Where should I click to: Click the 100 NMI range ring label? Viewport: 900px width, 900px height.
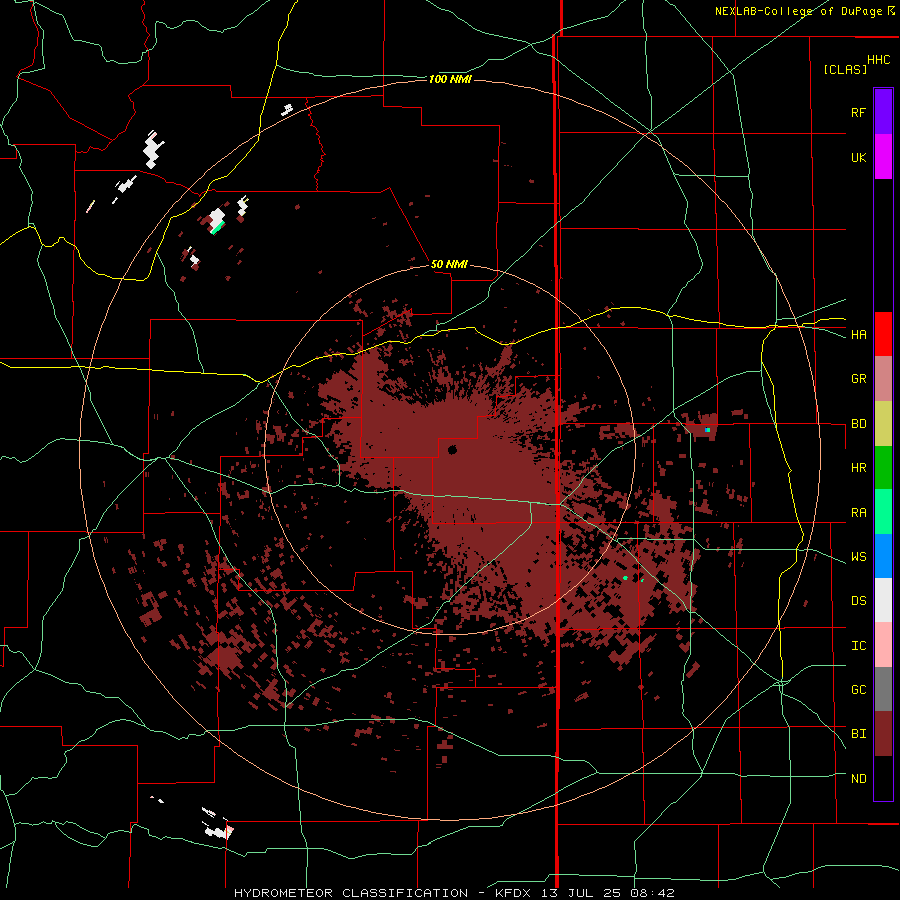[450, 79]
